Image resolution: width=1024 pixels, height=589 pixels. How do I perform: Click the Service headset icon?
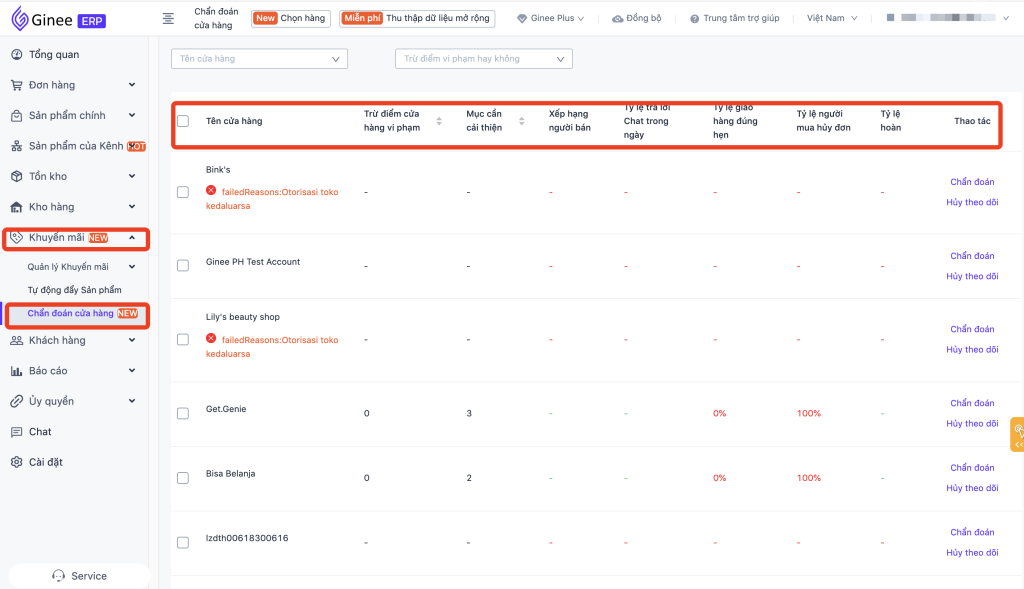[59, 576]
